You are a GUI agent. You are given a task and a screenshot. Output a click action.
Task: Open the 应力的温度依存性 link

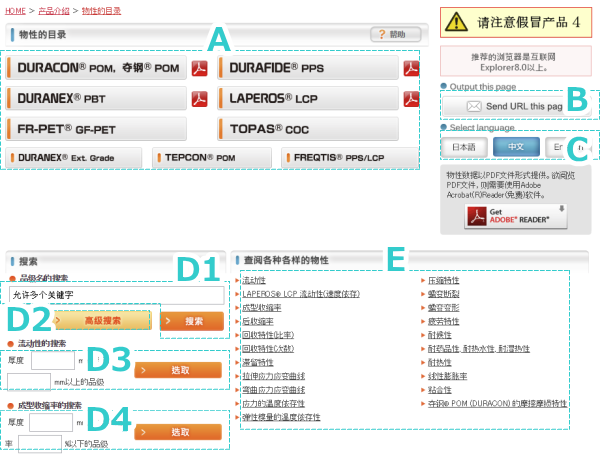[273, 403]
